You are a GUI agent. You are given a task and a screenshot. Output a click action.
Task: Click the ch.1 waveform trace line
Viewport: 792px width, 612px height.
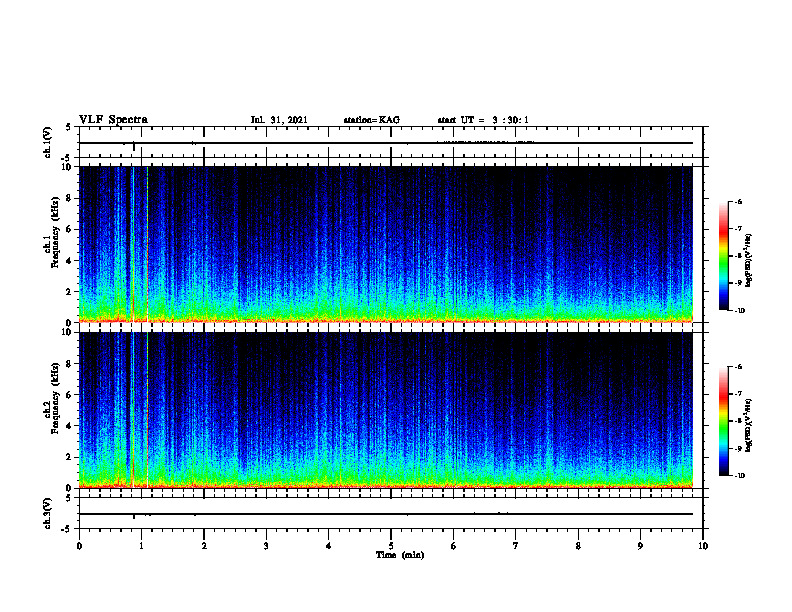click(386, 143)
